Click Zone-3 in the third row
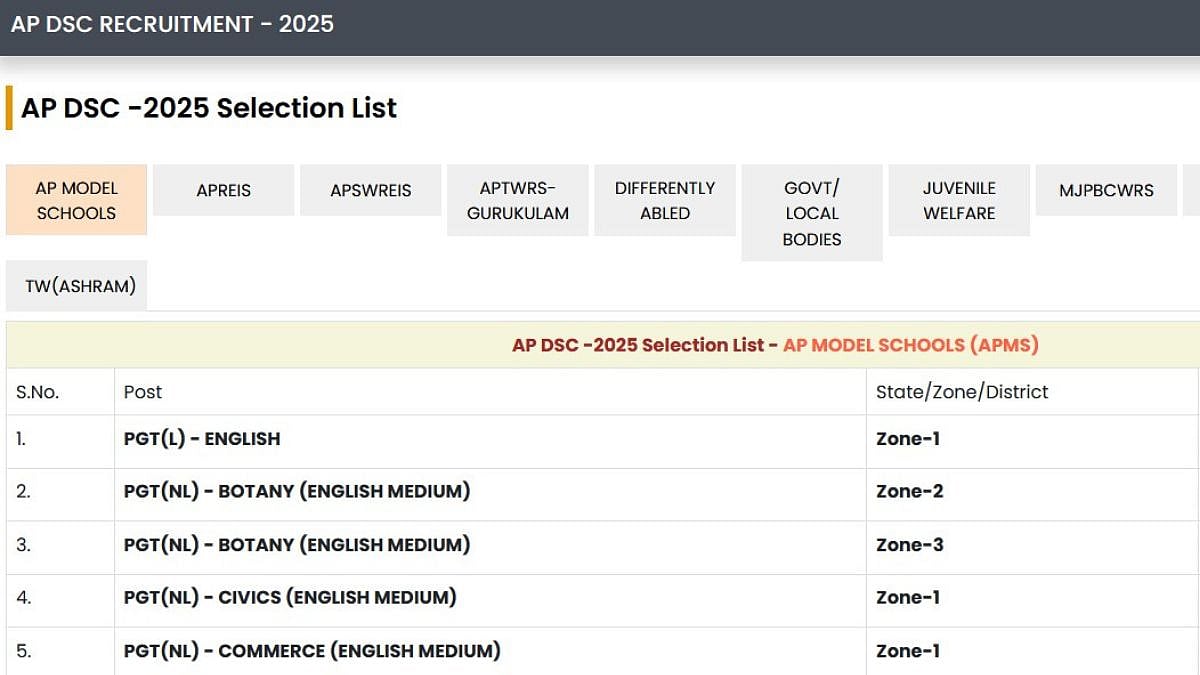The height and width of the screenshot is (675, 1200). click(x=909, y=545)
